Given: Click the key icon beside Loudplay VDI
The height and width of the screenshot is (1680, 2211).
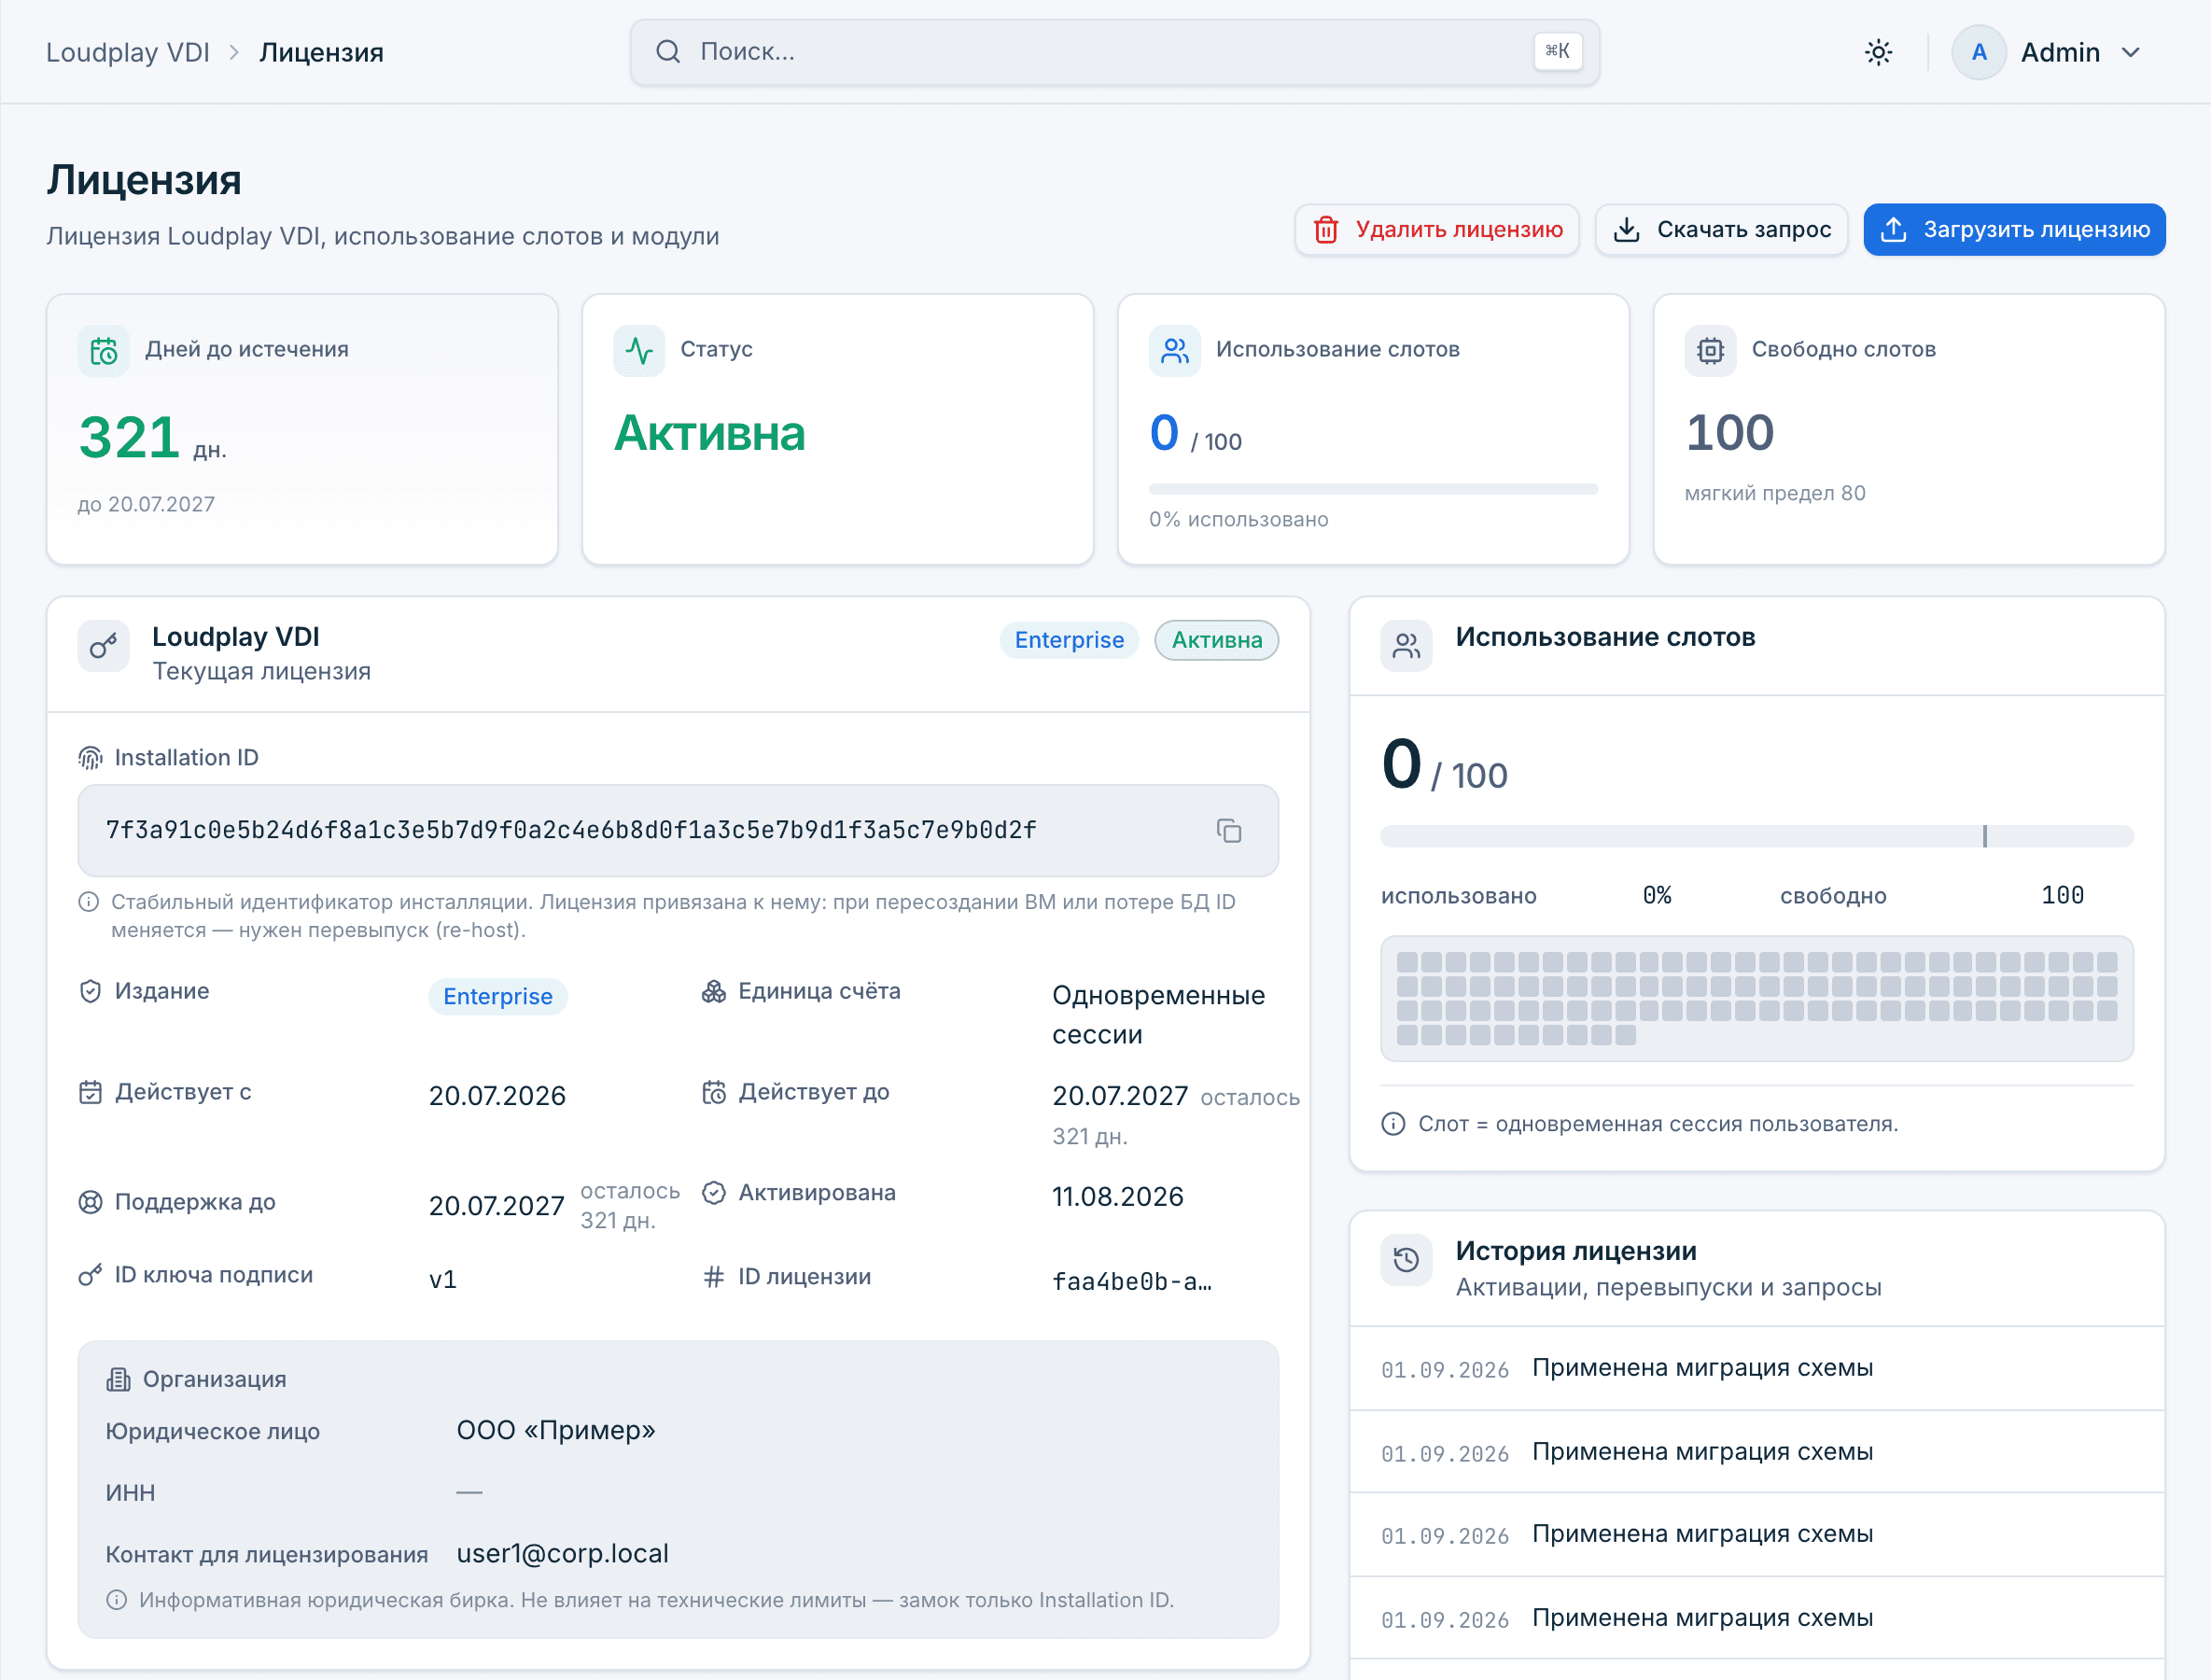Looking at the screenshot, I should click(104, 647).
